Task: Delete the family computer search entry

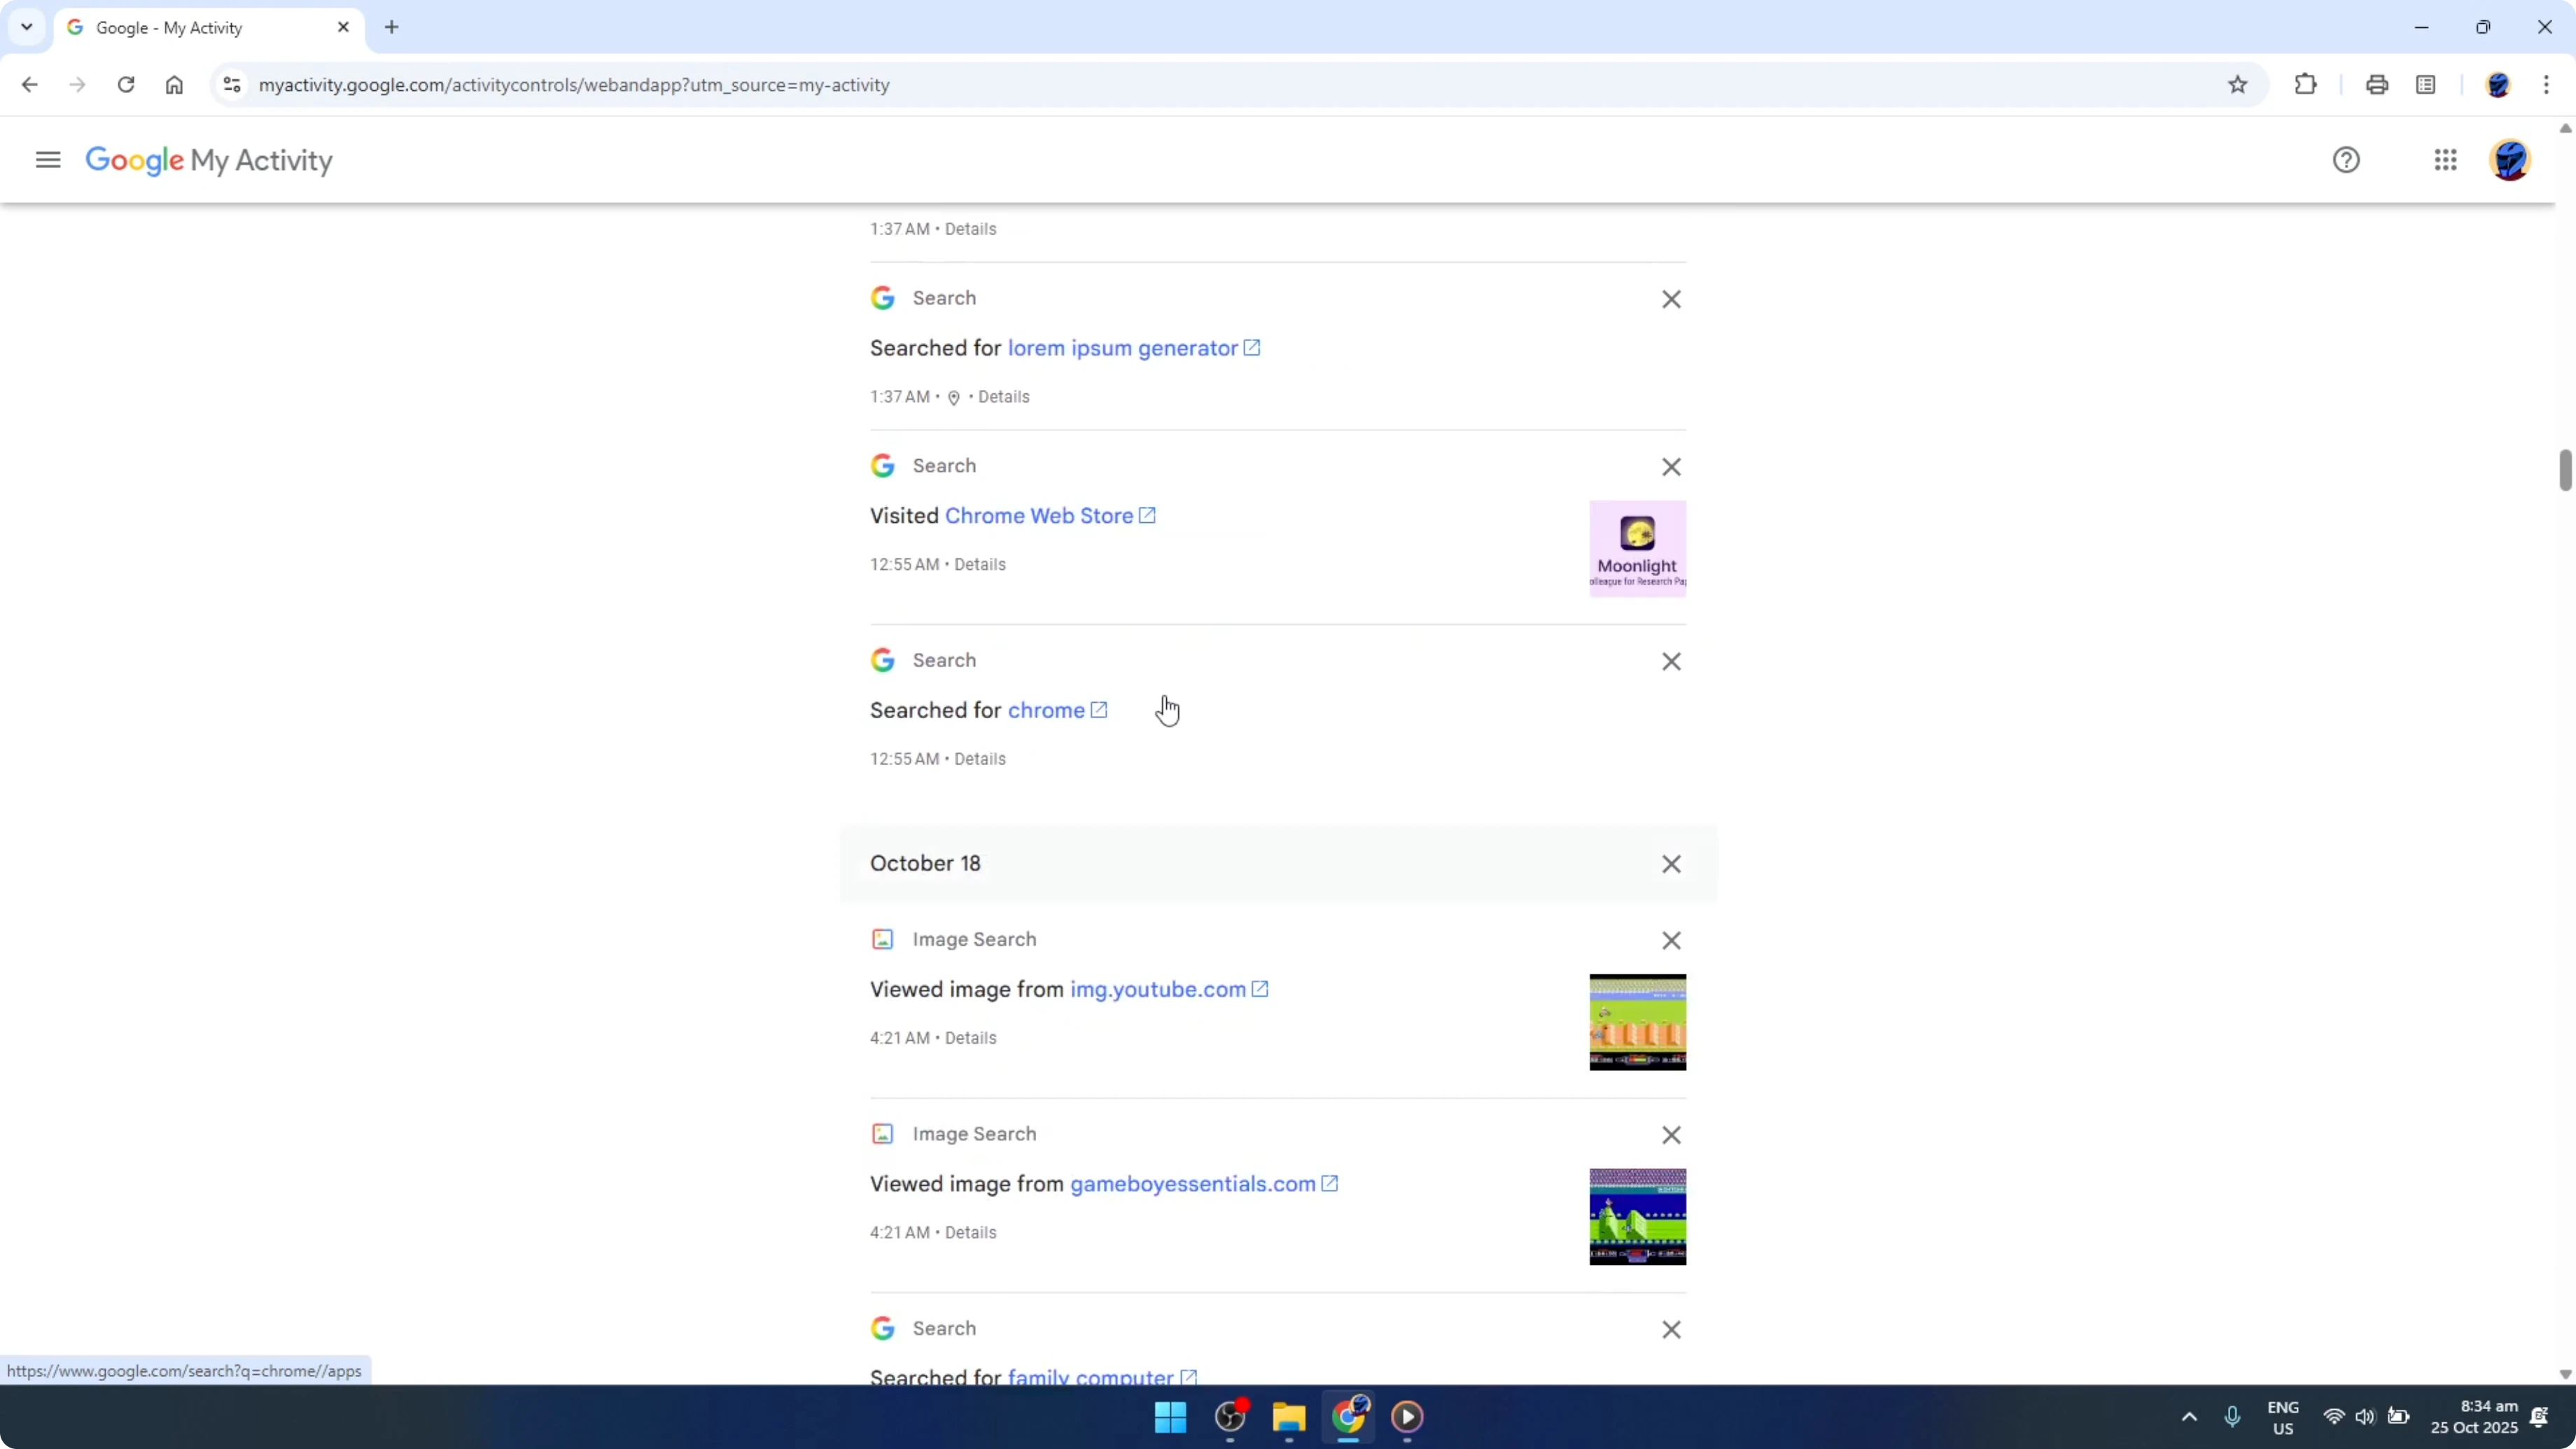Action: (x=1671, y=1330)
